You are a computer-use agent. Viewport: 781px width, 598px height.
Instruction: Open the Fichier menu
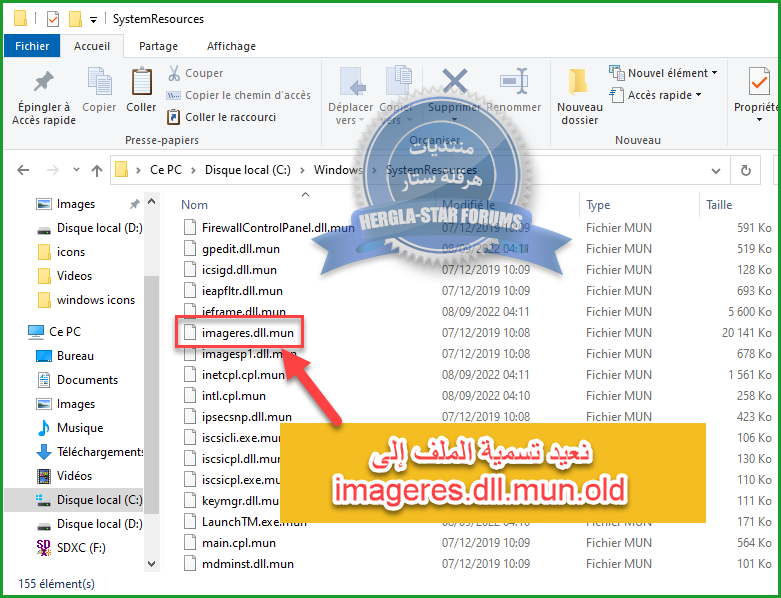pyautogui.click(x=32, y=46)
